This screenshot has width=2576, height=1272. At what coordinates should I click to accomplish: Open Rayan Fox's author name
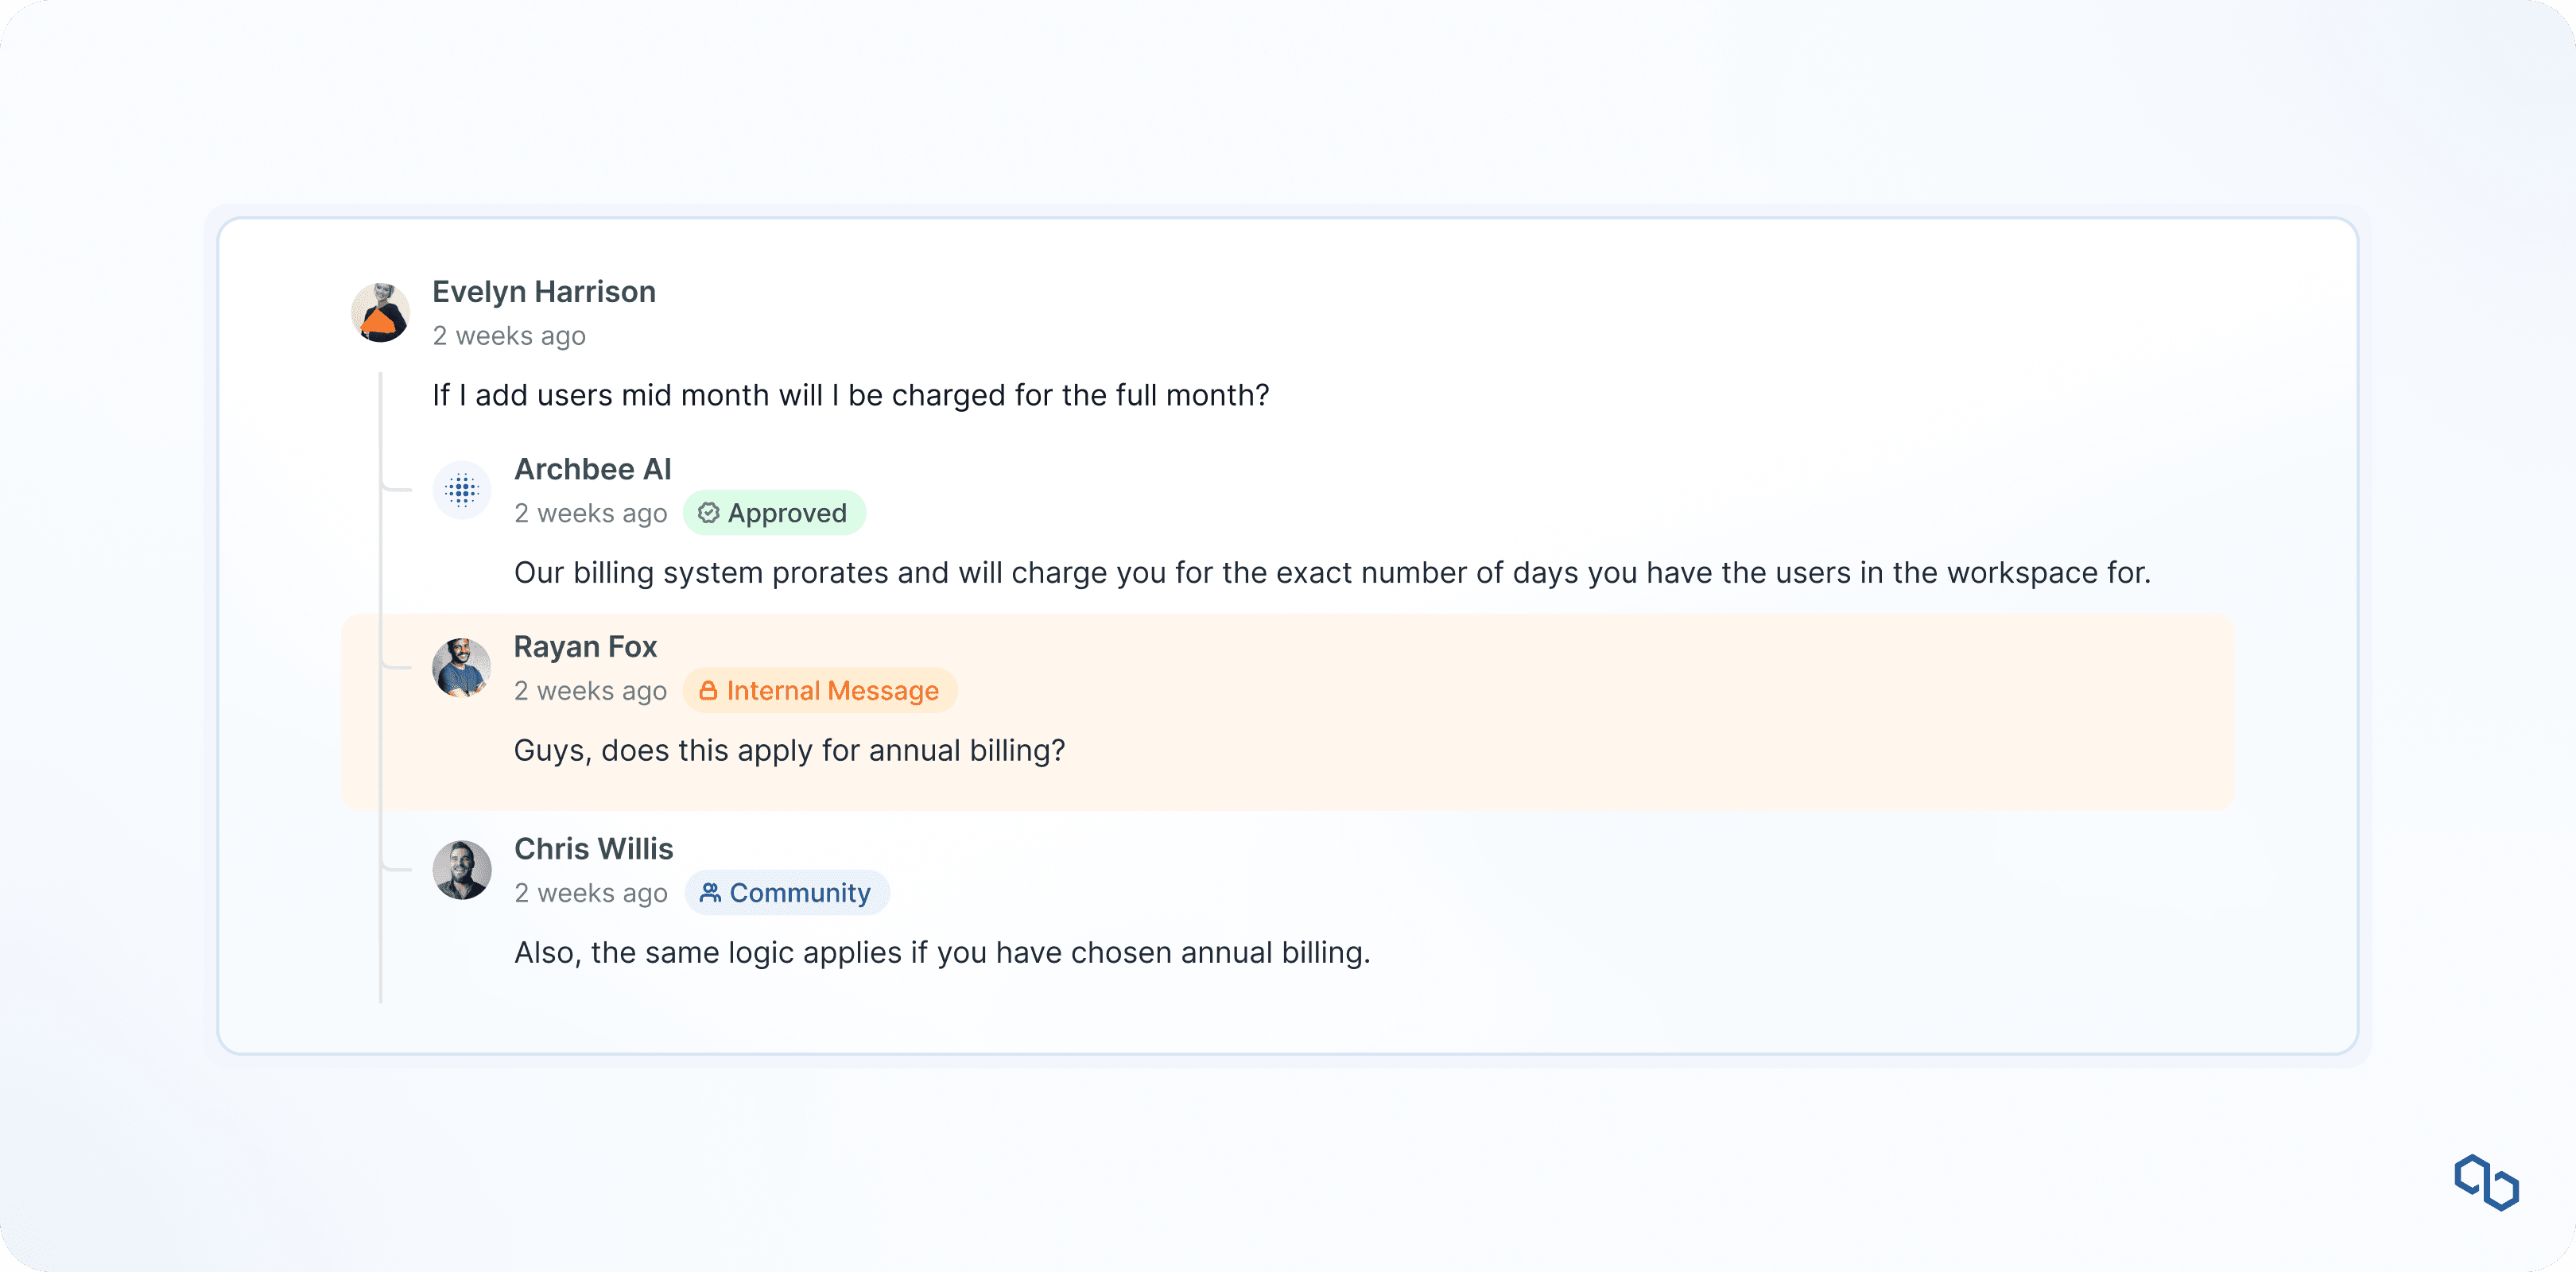pyautogui.click(x=585, y=647)
